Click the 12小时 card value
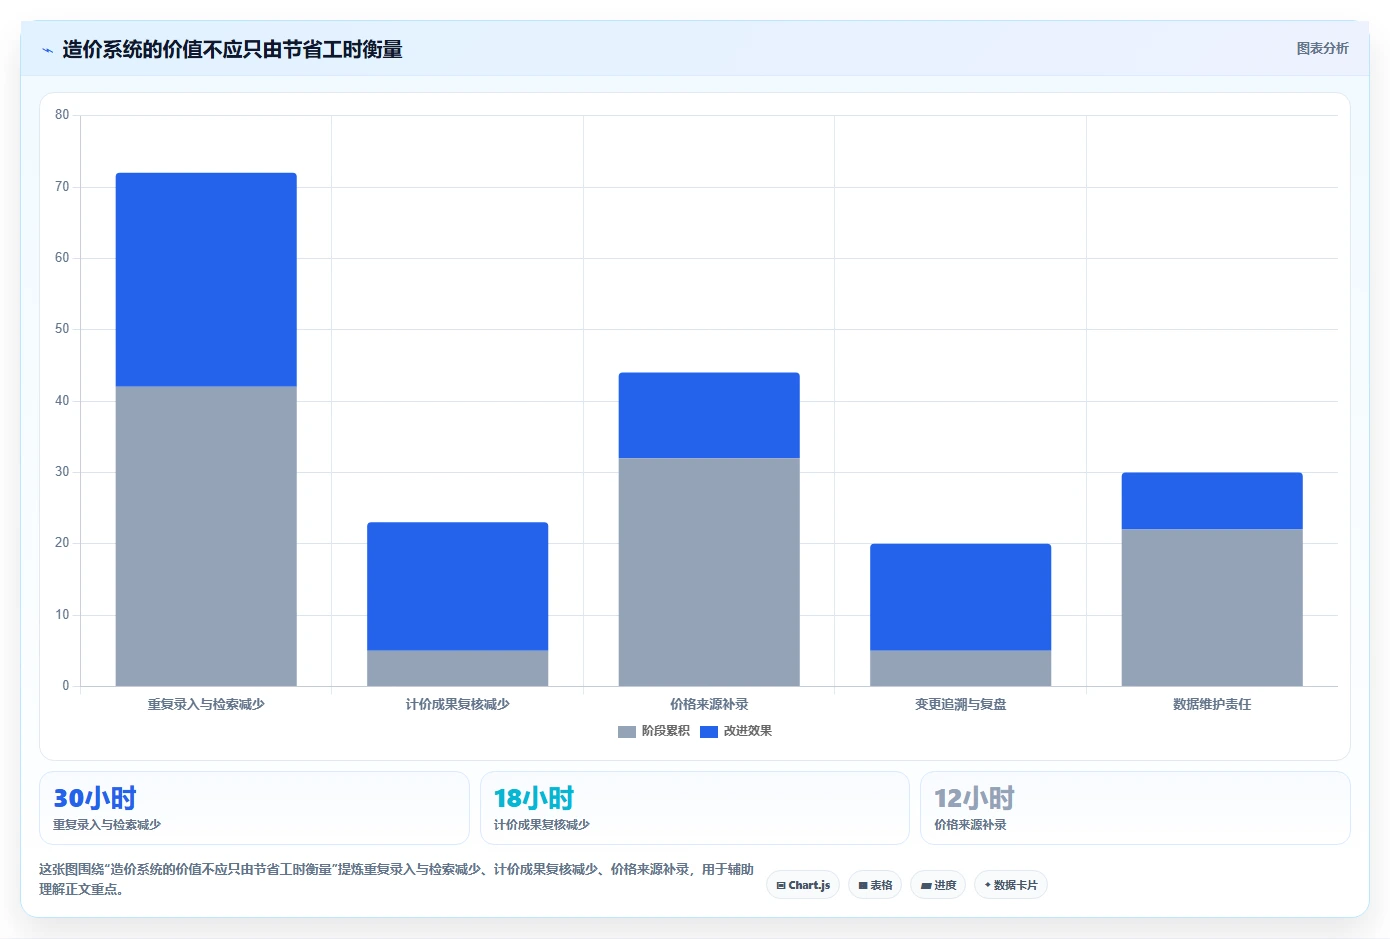1390x939 pixels. click(974, 798)
